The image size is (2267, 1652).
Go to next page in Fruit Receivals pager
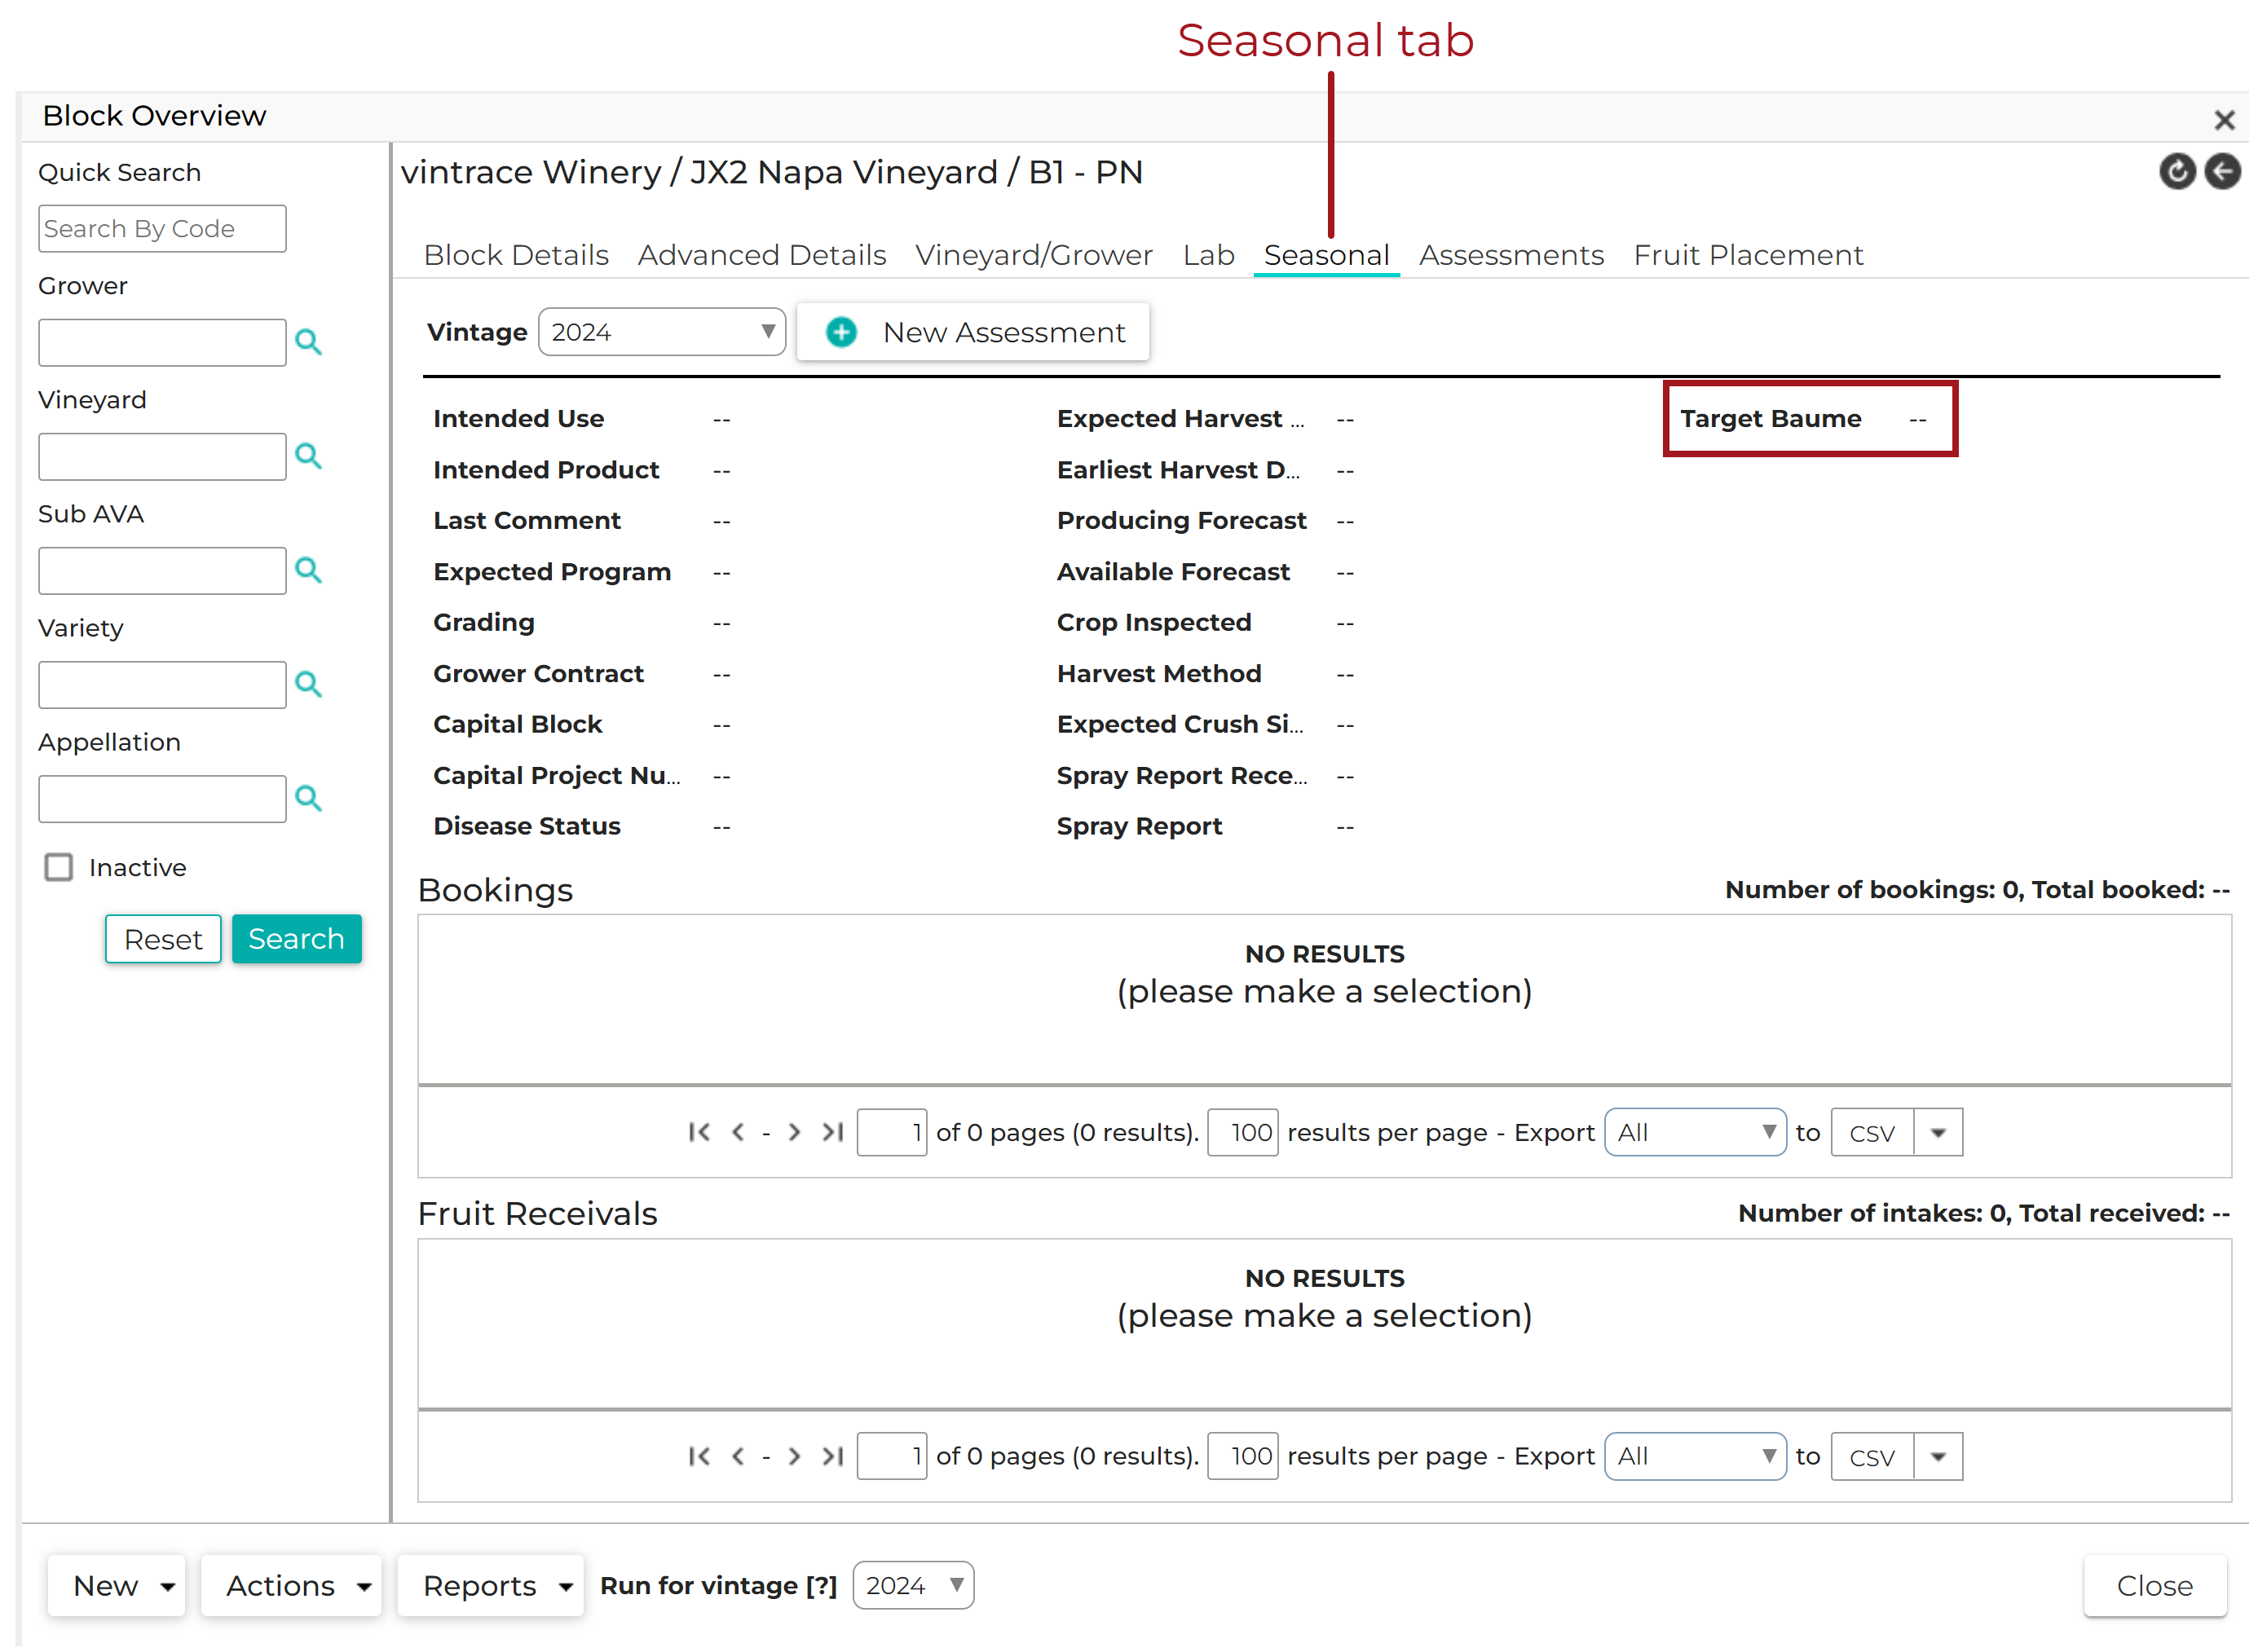coord(795,1457)
